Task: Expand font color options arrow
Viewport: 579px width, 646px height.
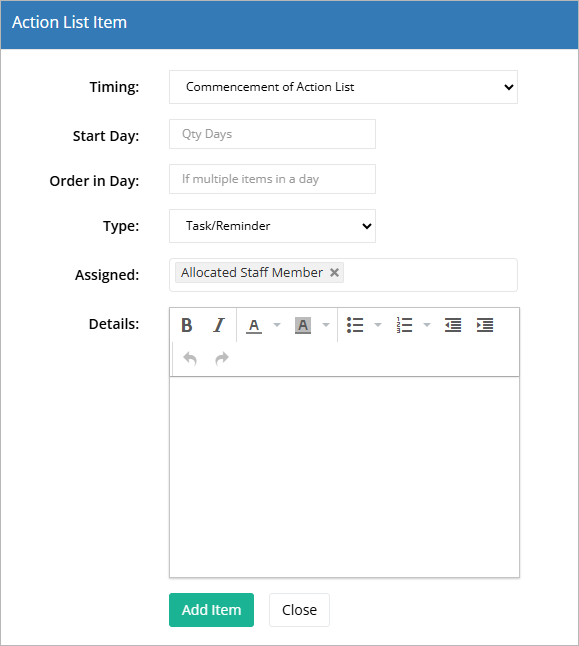Action: [277, 325]
